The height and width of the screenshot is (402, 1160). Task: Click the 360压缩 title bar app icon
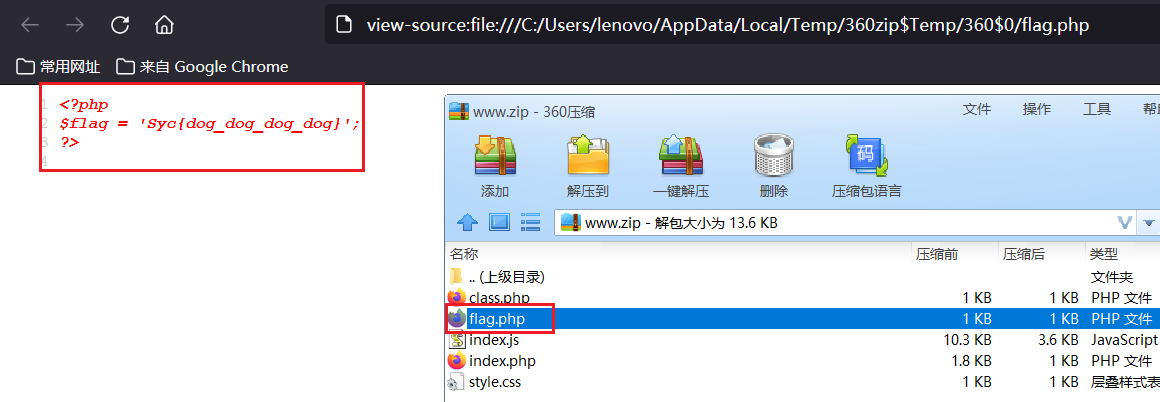[x=459, y=111]
